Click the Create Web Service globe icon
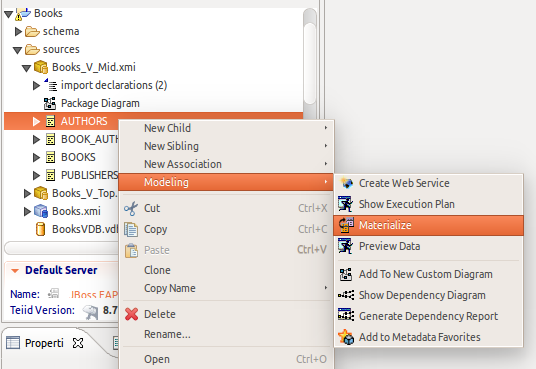This screenshot has width=536, height=369. [x=346, y=183]
